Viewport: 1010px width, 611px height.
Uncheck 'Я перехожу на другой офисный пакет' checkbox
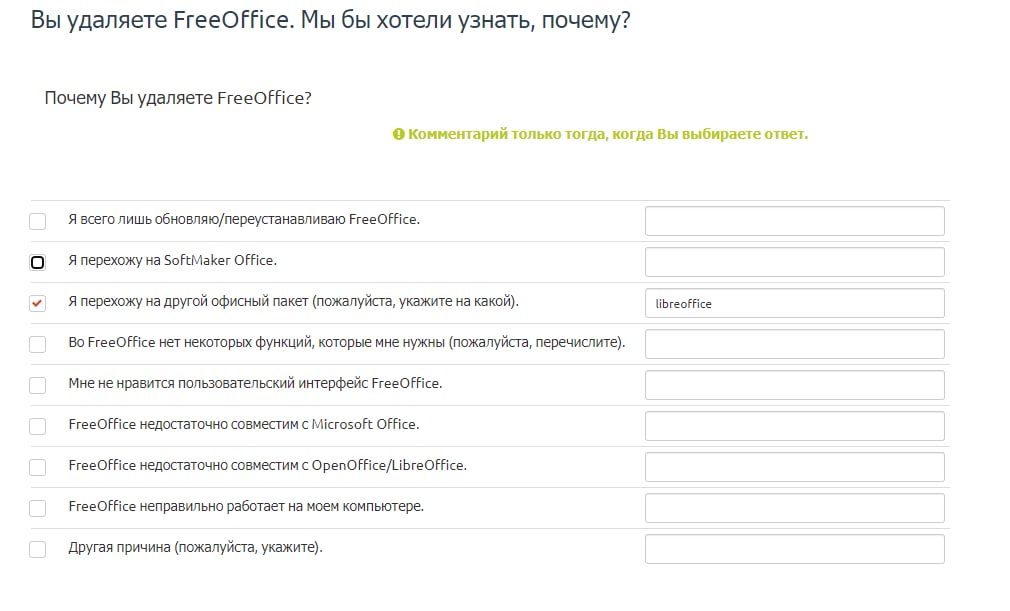(x=37, y=303)
